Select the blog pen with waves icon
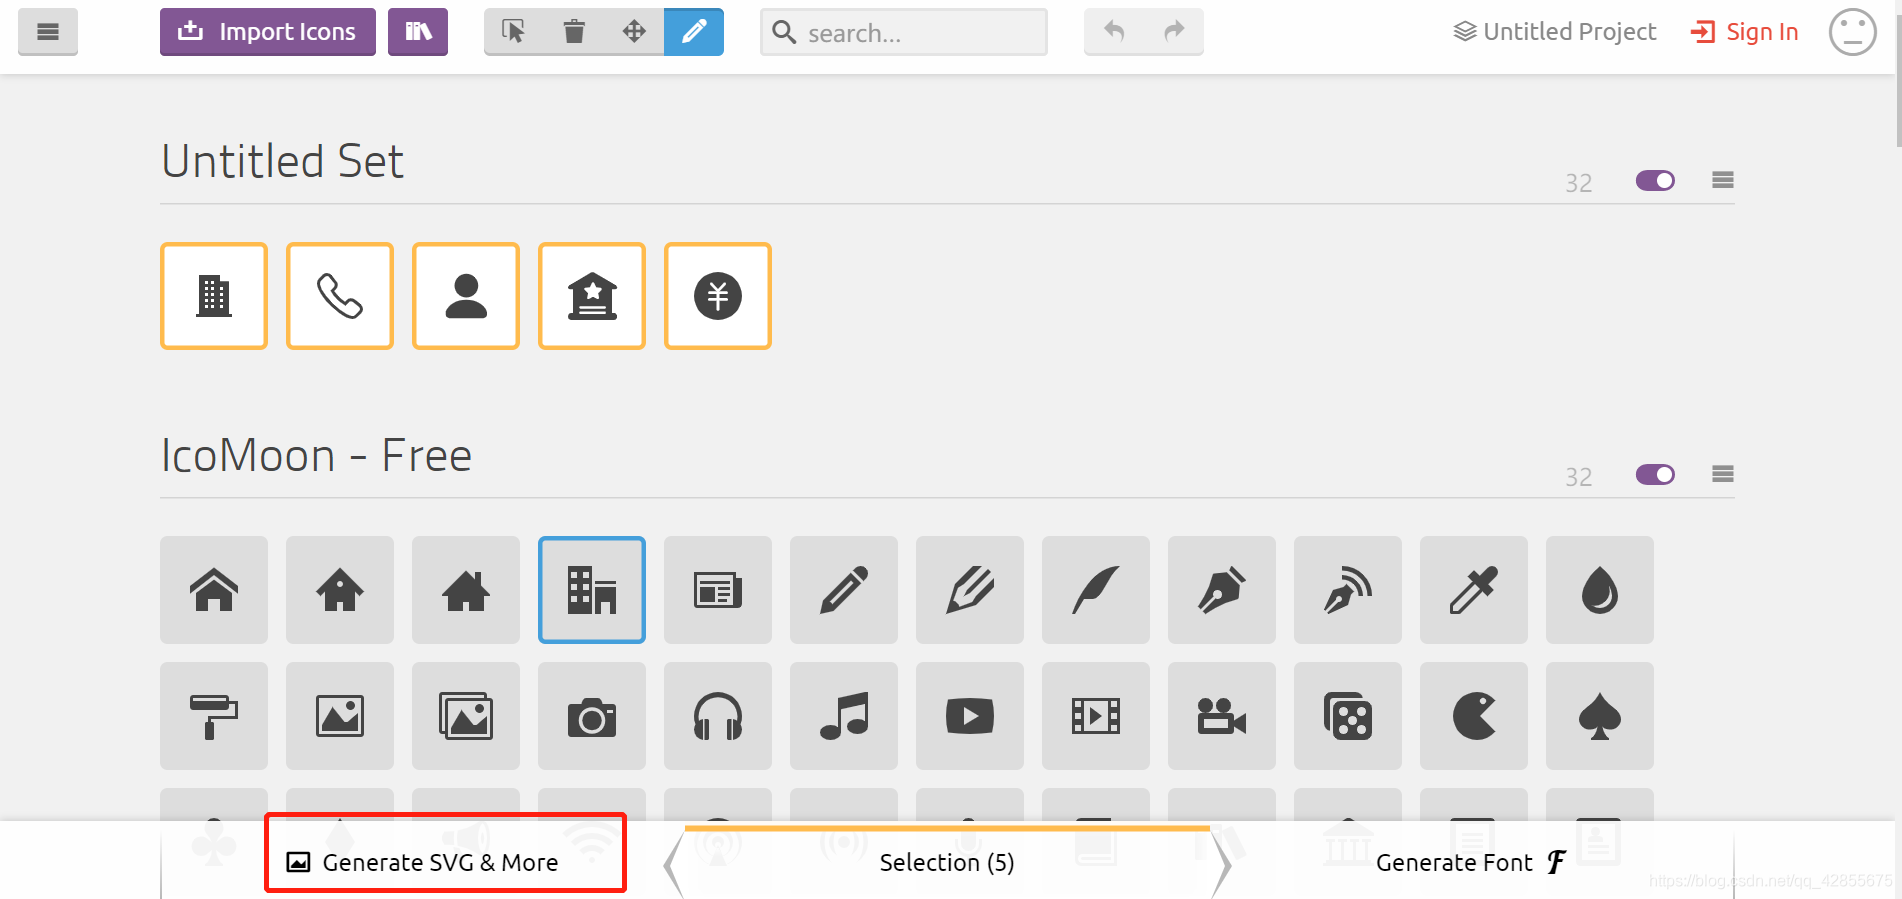 [1348, 590]
